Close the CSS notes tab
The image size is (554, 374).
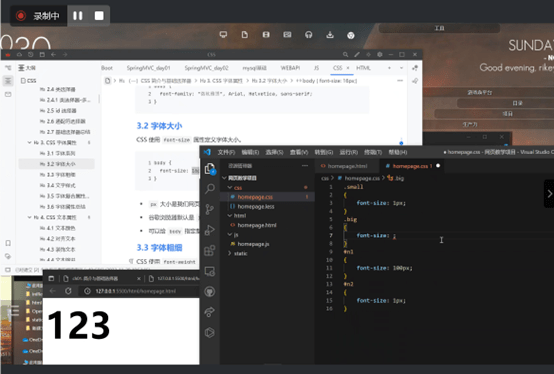pyautogui.click(x=348, y=68)
